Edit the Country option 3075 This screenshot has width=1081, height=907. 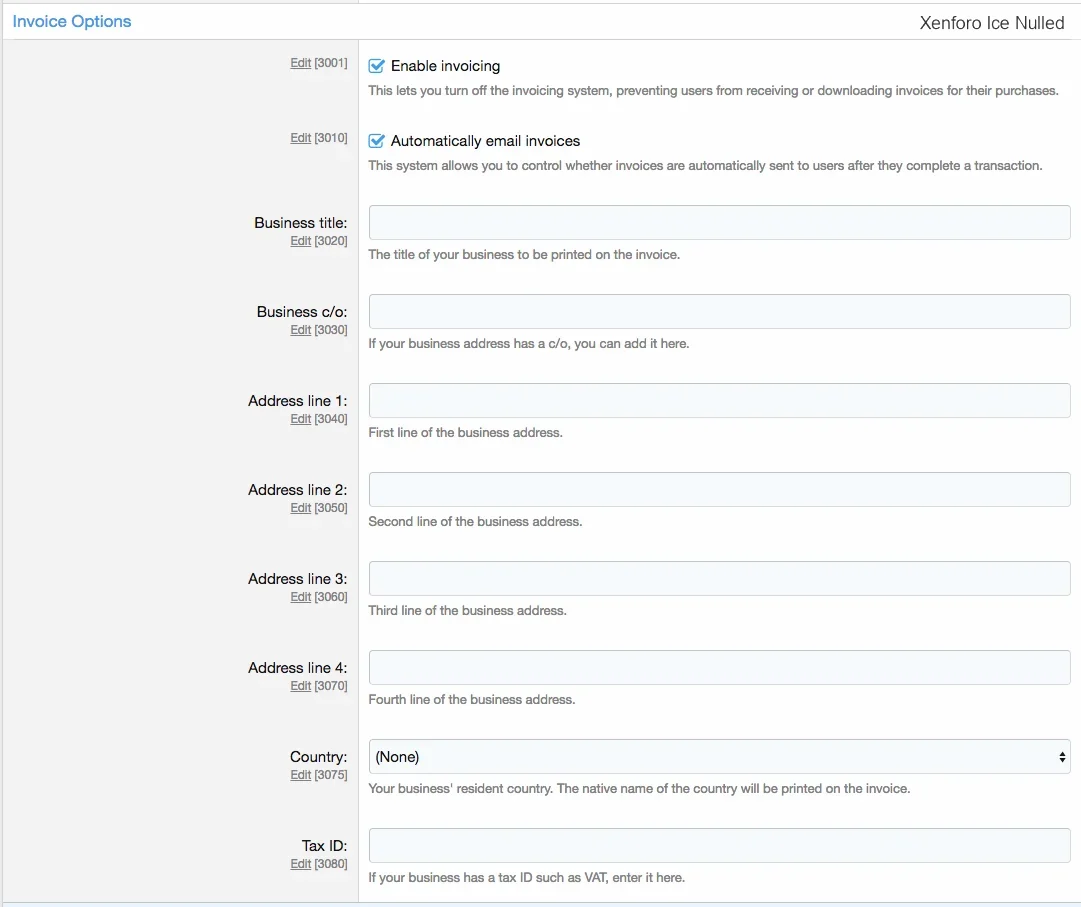click(300, 775)
